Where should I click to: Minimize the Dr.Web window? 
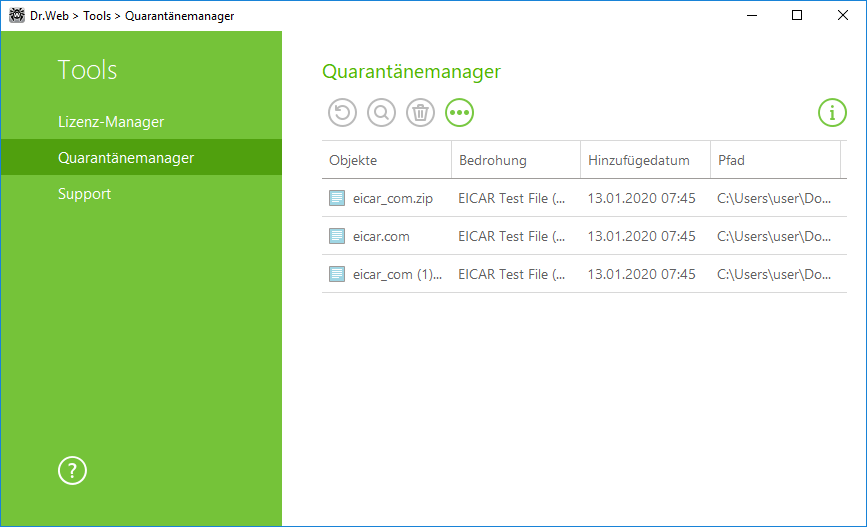tap(751, 15)
